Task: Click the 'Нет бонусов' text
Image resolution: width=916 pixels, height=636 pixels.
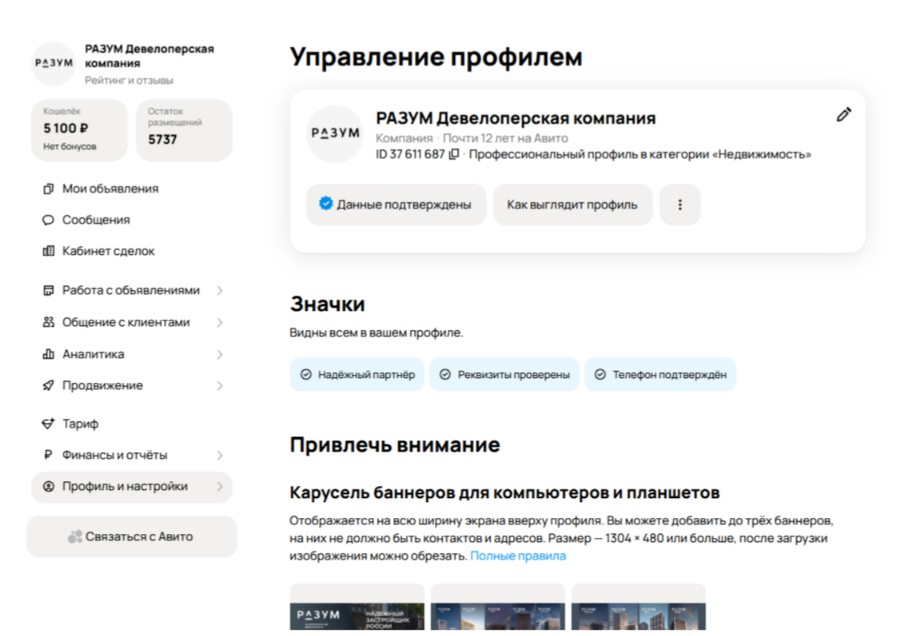Action: point(70,147)
